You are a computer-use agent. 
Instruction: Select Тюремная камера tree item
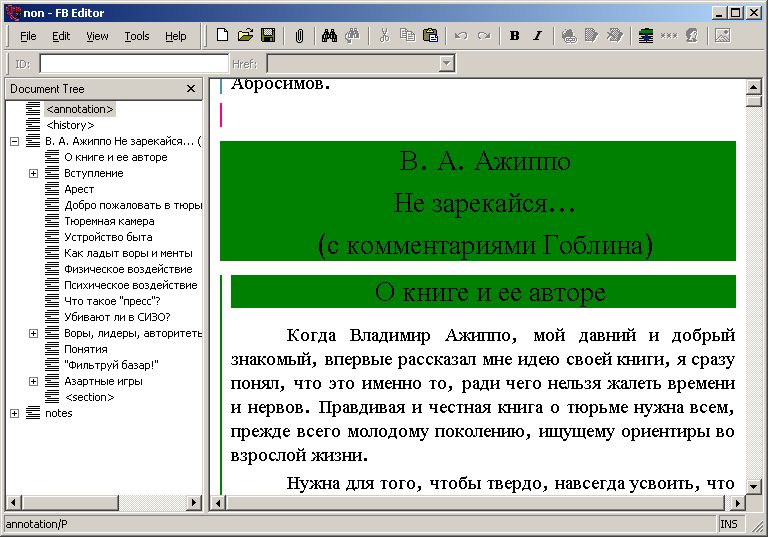[x=109, y=221]
